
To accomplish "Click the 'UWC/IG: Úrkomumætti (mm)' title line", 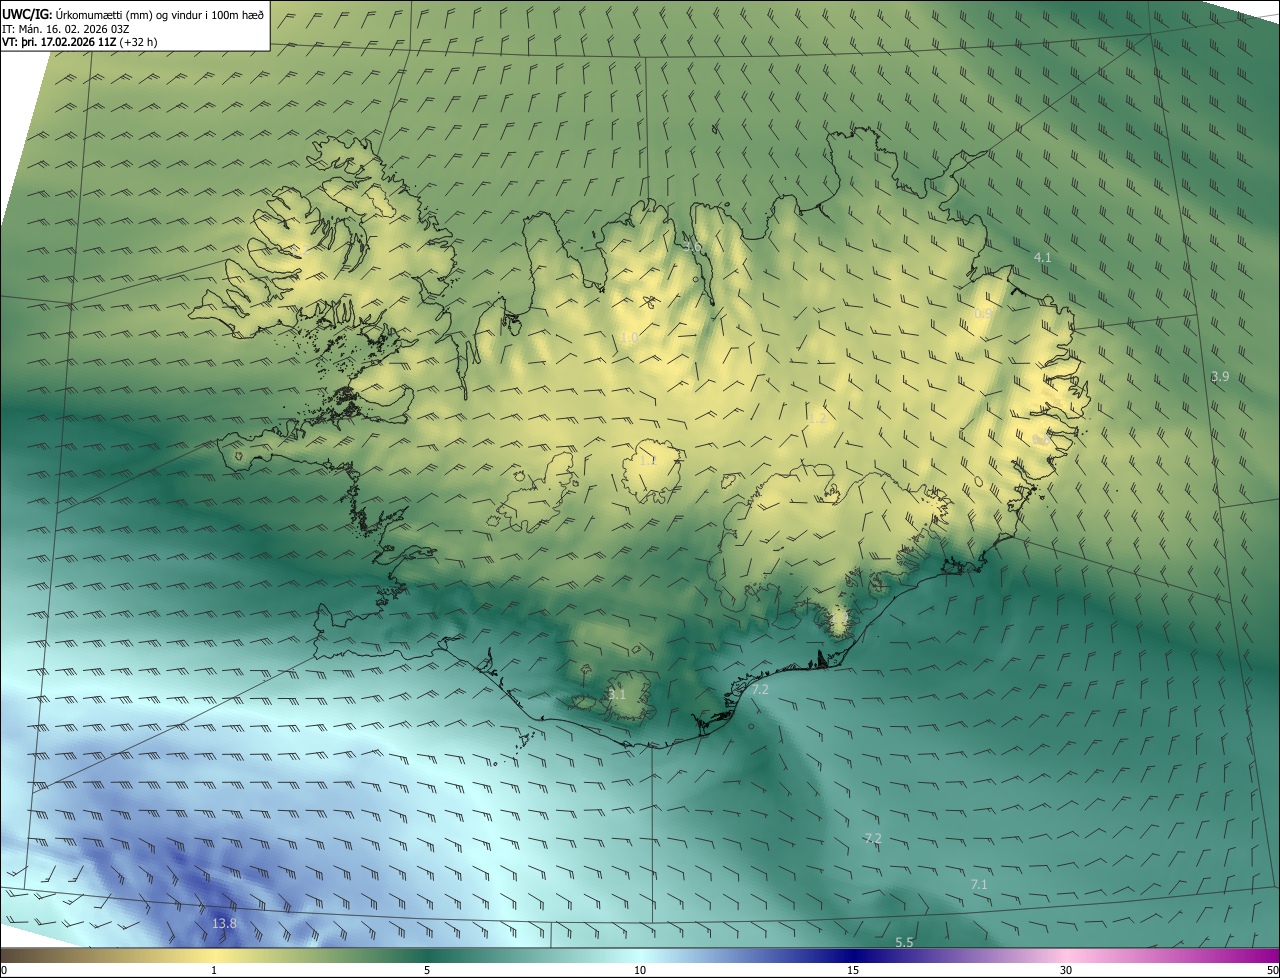I will tap(133, 14).
